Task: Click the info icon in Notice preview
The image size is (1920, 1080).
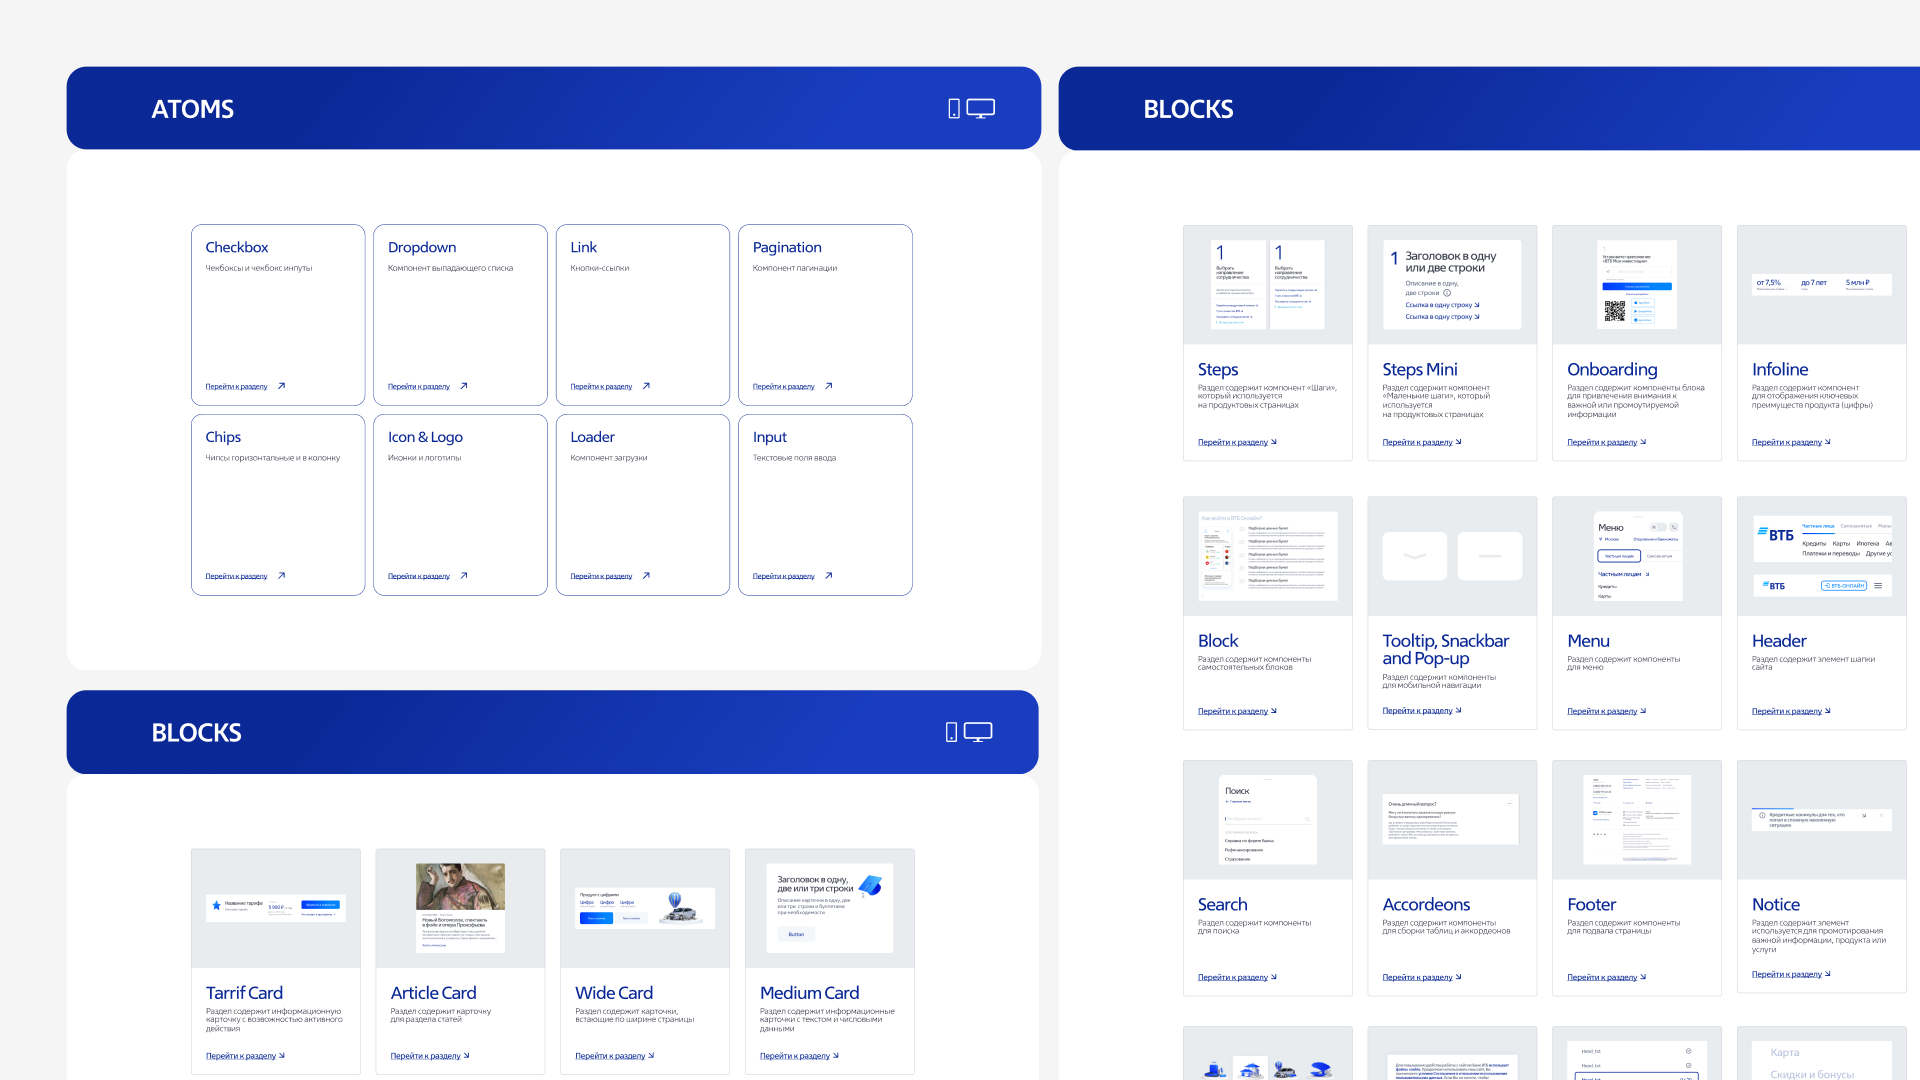Action: 1762,816
